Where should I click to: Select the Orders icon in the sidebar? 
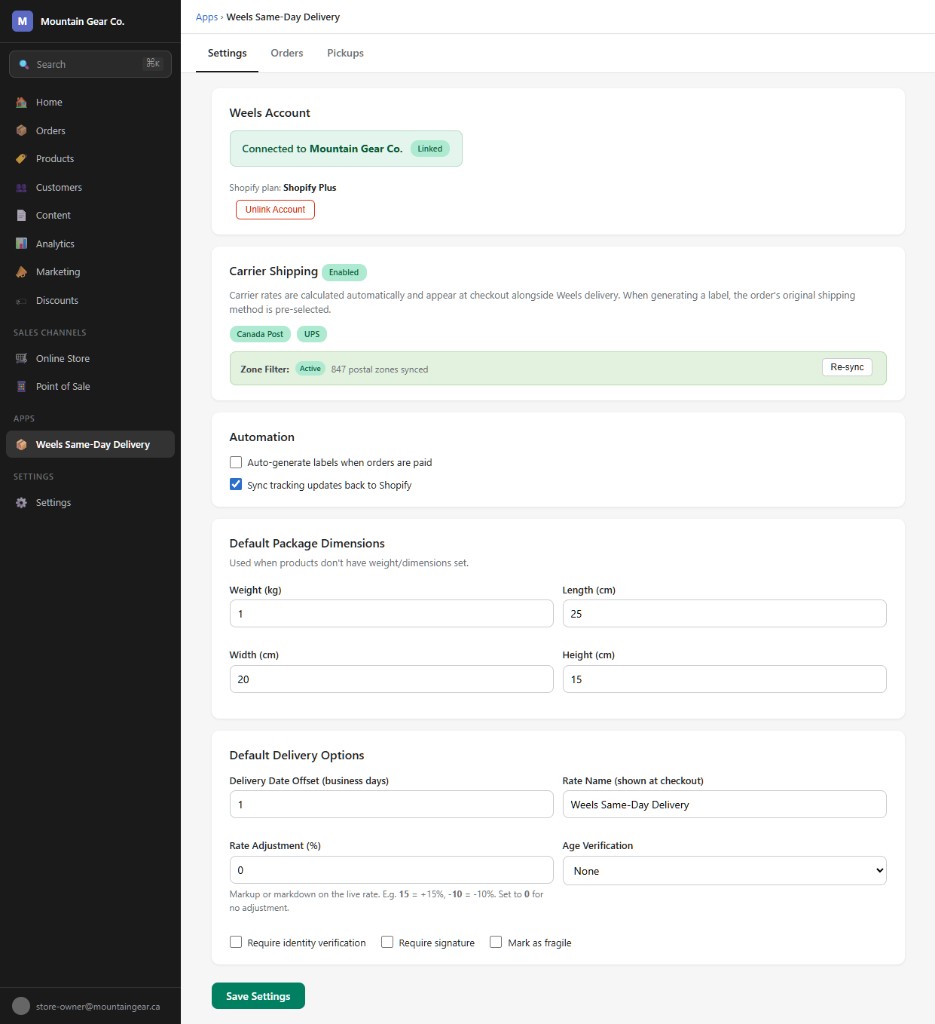point(22,130)
